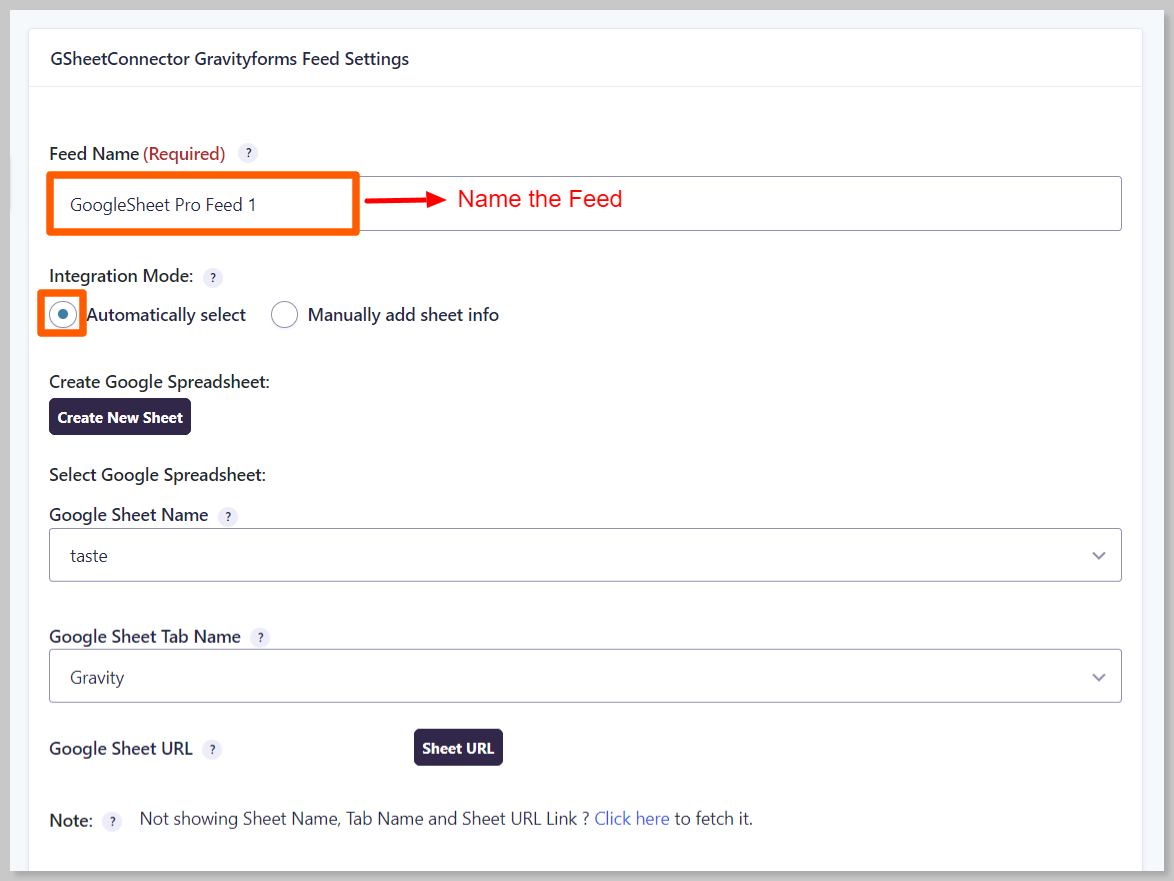The width and height of the screenshot is (1174, 881).
Task: Click the chevron arrow on the Gravity dropdown
Action: (x=1099, y=677)
